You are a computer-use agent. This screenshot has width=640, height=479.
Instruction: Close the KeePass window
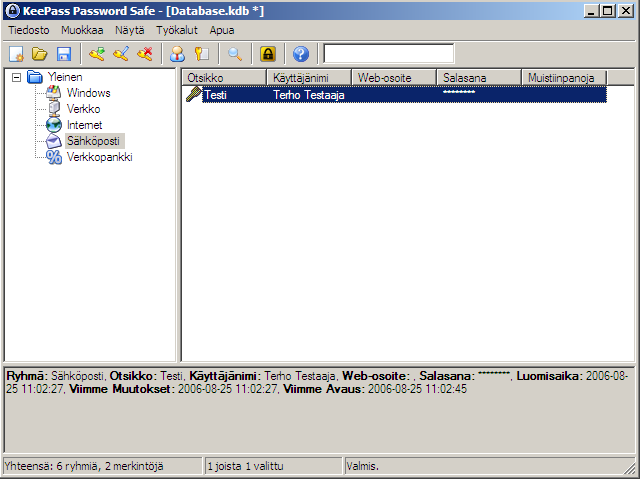coord(626,11)
